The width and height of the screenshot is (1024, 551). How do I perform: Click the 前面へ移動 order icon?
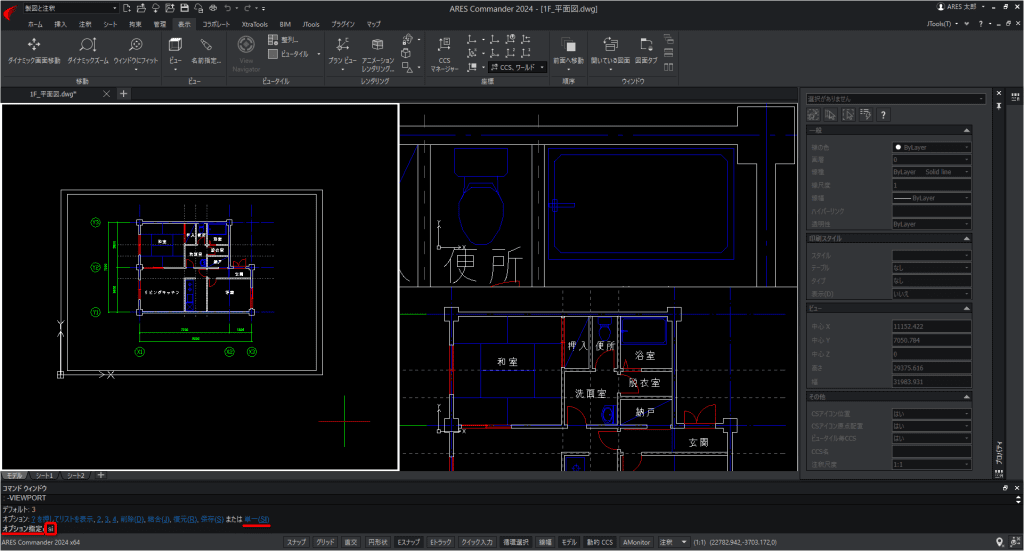(568, 51)
